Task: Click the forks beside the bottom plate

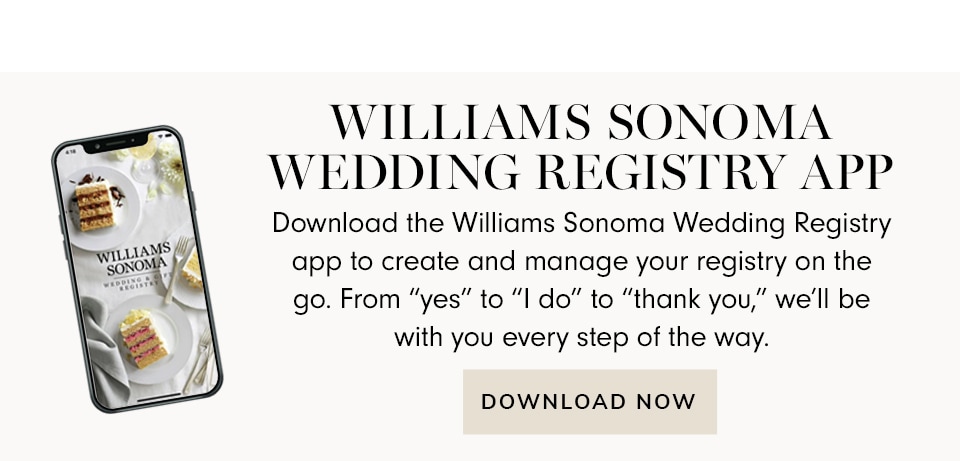Action: (198, 360)
